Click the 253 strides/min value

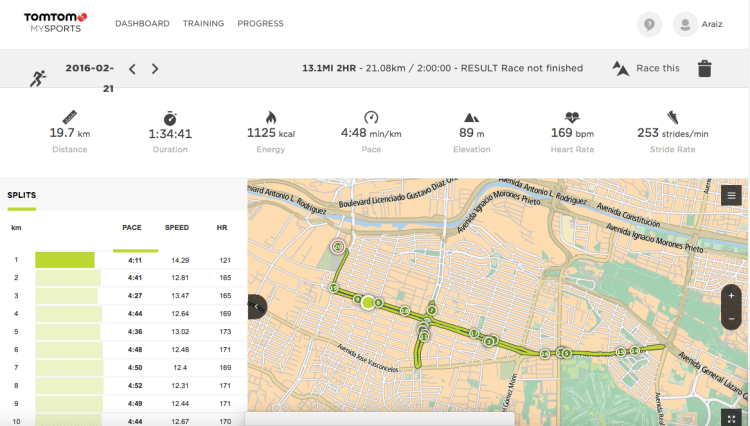click(673, 133)
